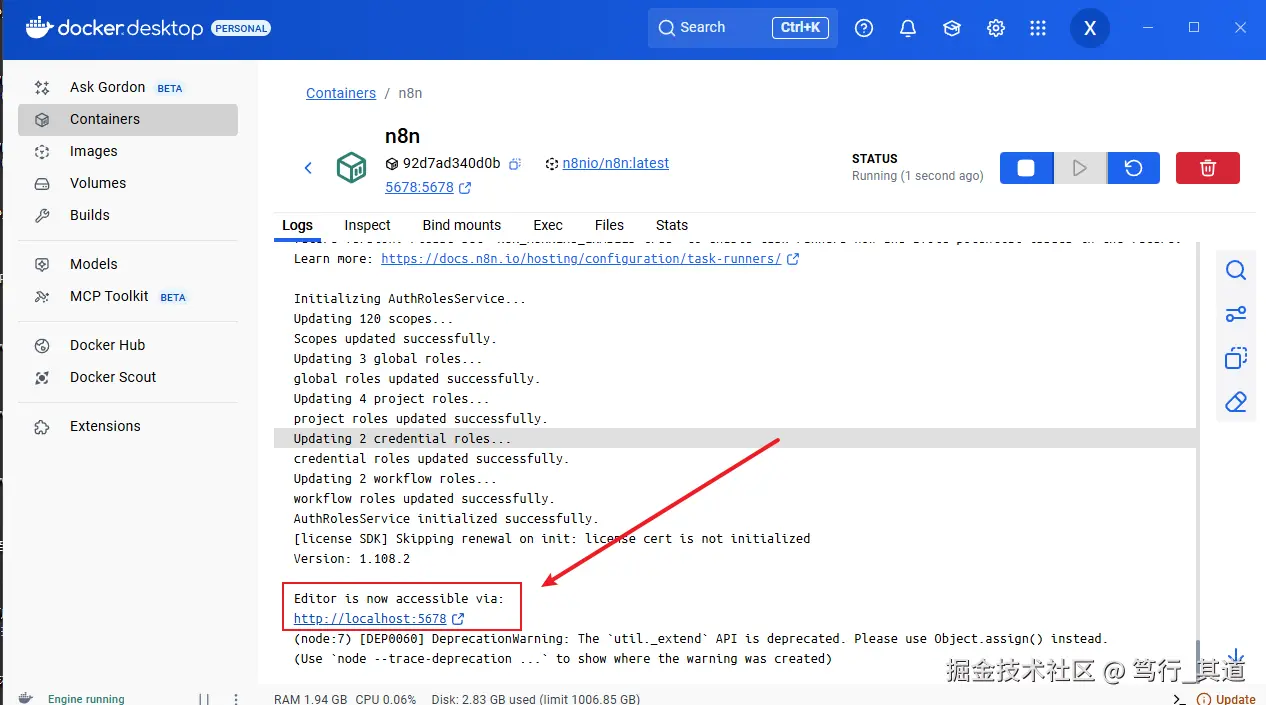
Task: Open the docs.n8n.io task-runners link
Action: click(x=581, y=259)
